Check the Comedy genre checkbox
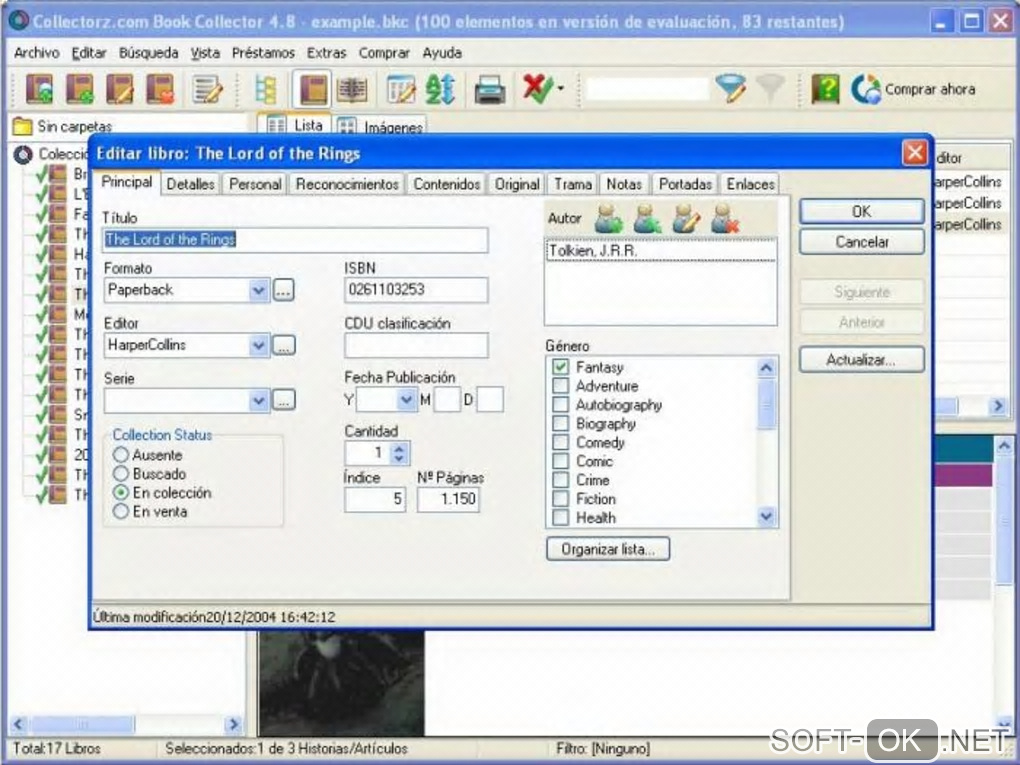Image resolution: width=1020 pixels, height=765 pixels. (560, 442)
